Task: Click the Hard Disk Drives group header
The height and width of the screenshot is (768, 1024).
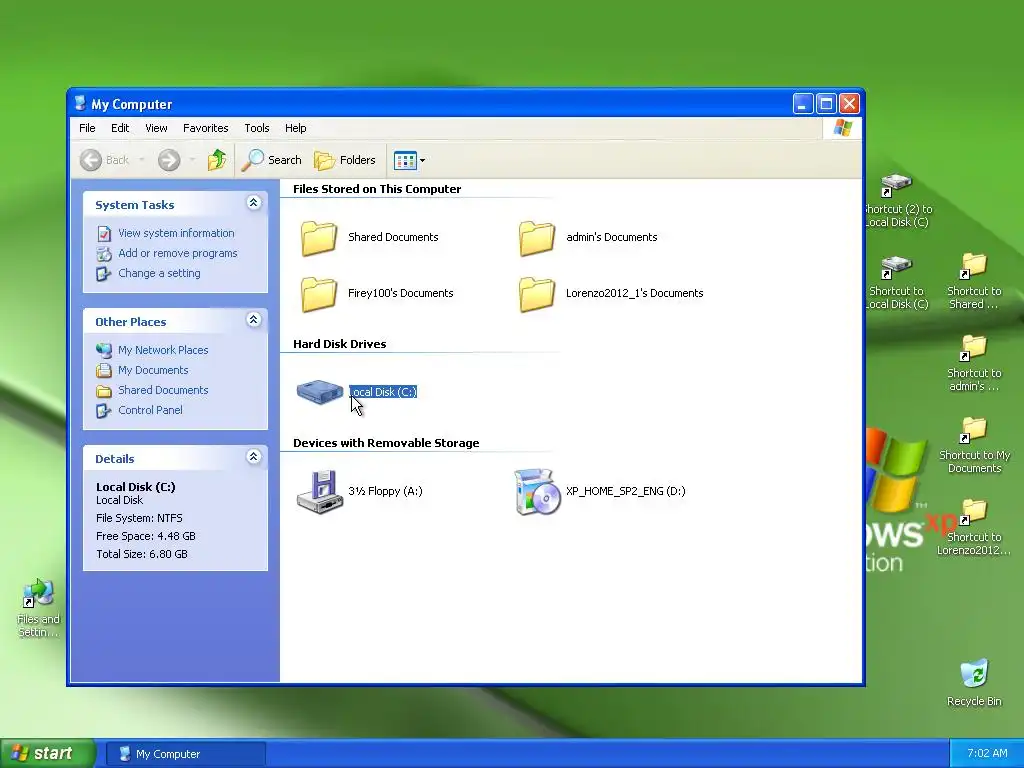Action: tap(340, 344)
